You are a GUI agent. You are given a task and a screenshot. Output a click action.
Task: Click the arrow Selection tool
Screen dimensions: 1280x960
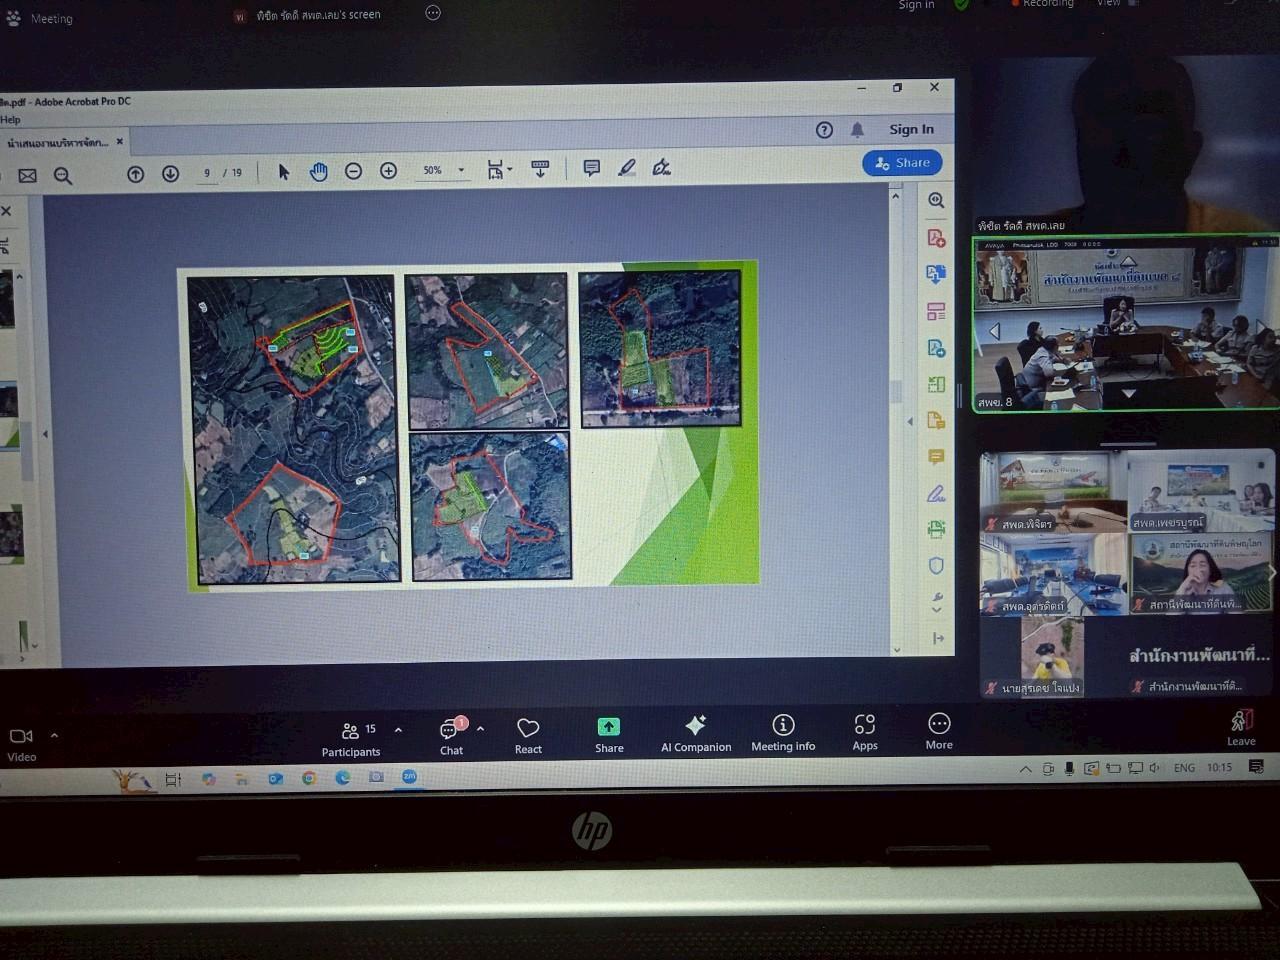tap(283, 172)
